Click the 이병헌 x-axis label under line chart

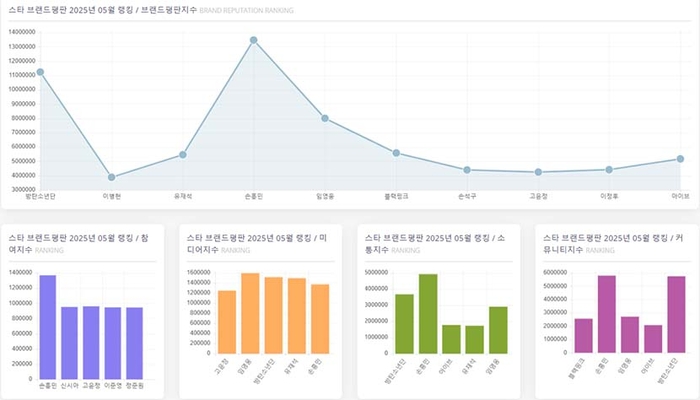[112, 196]
